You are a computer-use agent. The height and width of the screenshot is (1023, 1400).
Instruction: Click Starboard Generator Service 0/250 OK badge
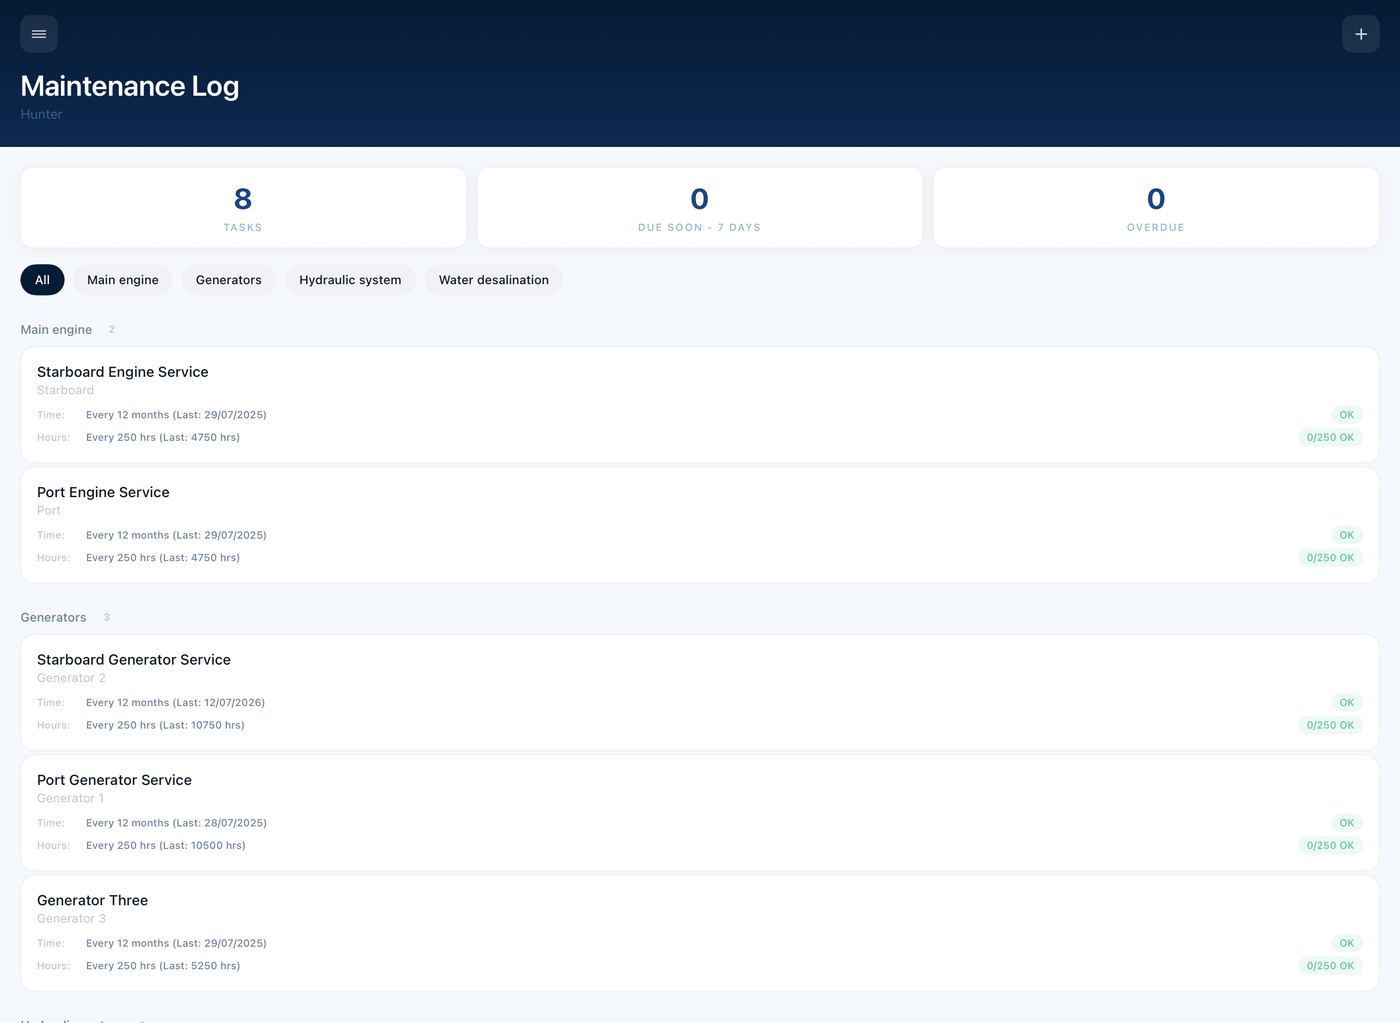[1330, 725]
